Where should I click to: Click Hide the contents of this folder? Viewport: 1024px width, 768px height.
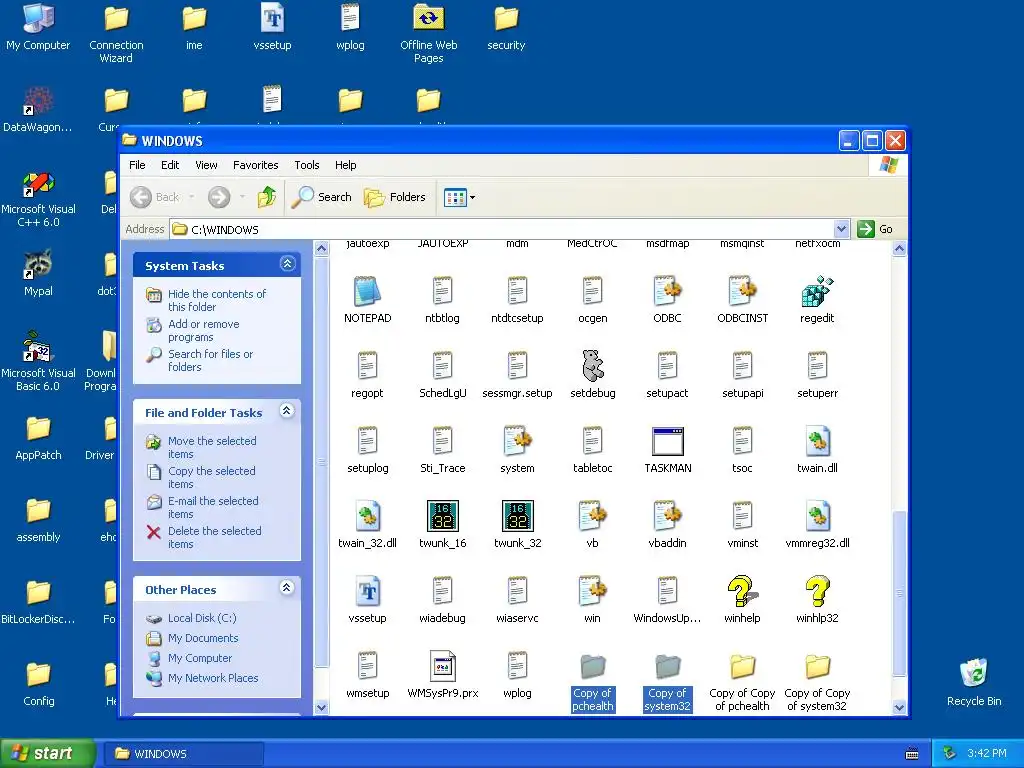coord(217,300)
